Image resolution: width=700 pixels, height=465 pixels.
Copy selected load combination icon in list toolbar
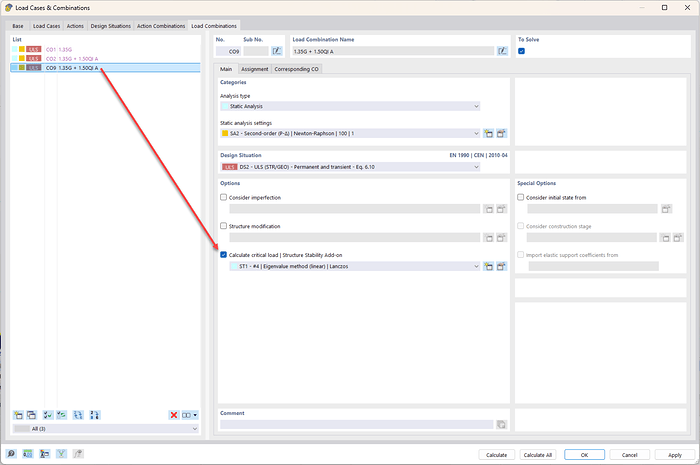31,415
